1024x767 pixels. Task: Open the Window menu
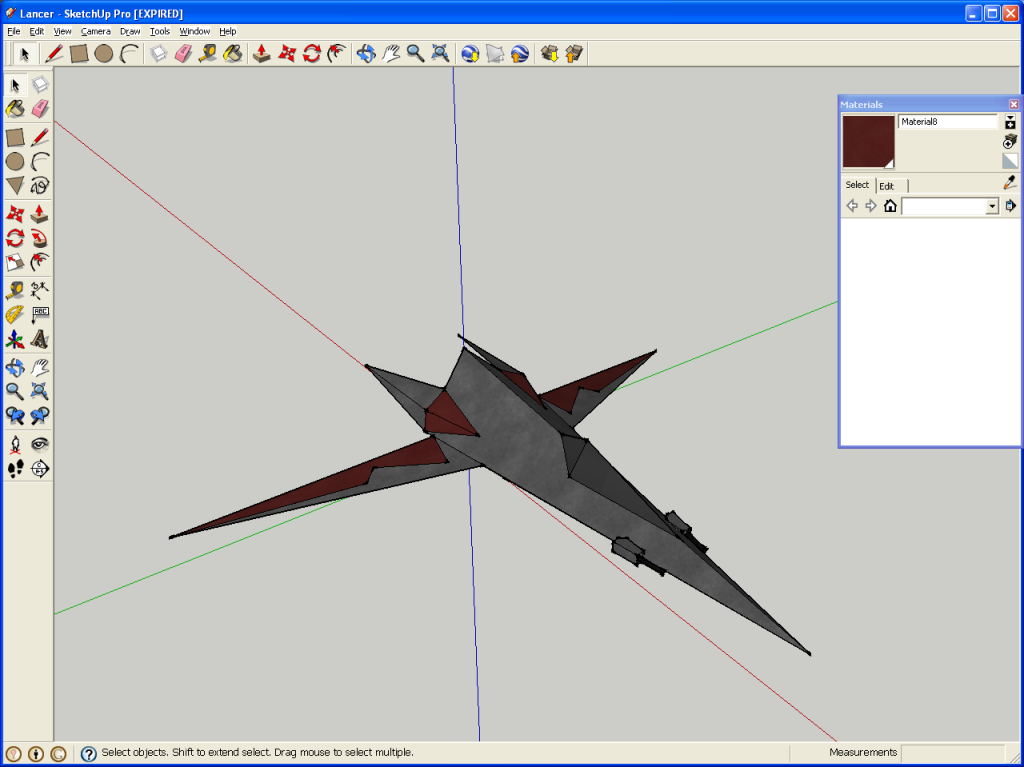click(195, 31)
